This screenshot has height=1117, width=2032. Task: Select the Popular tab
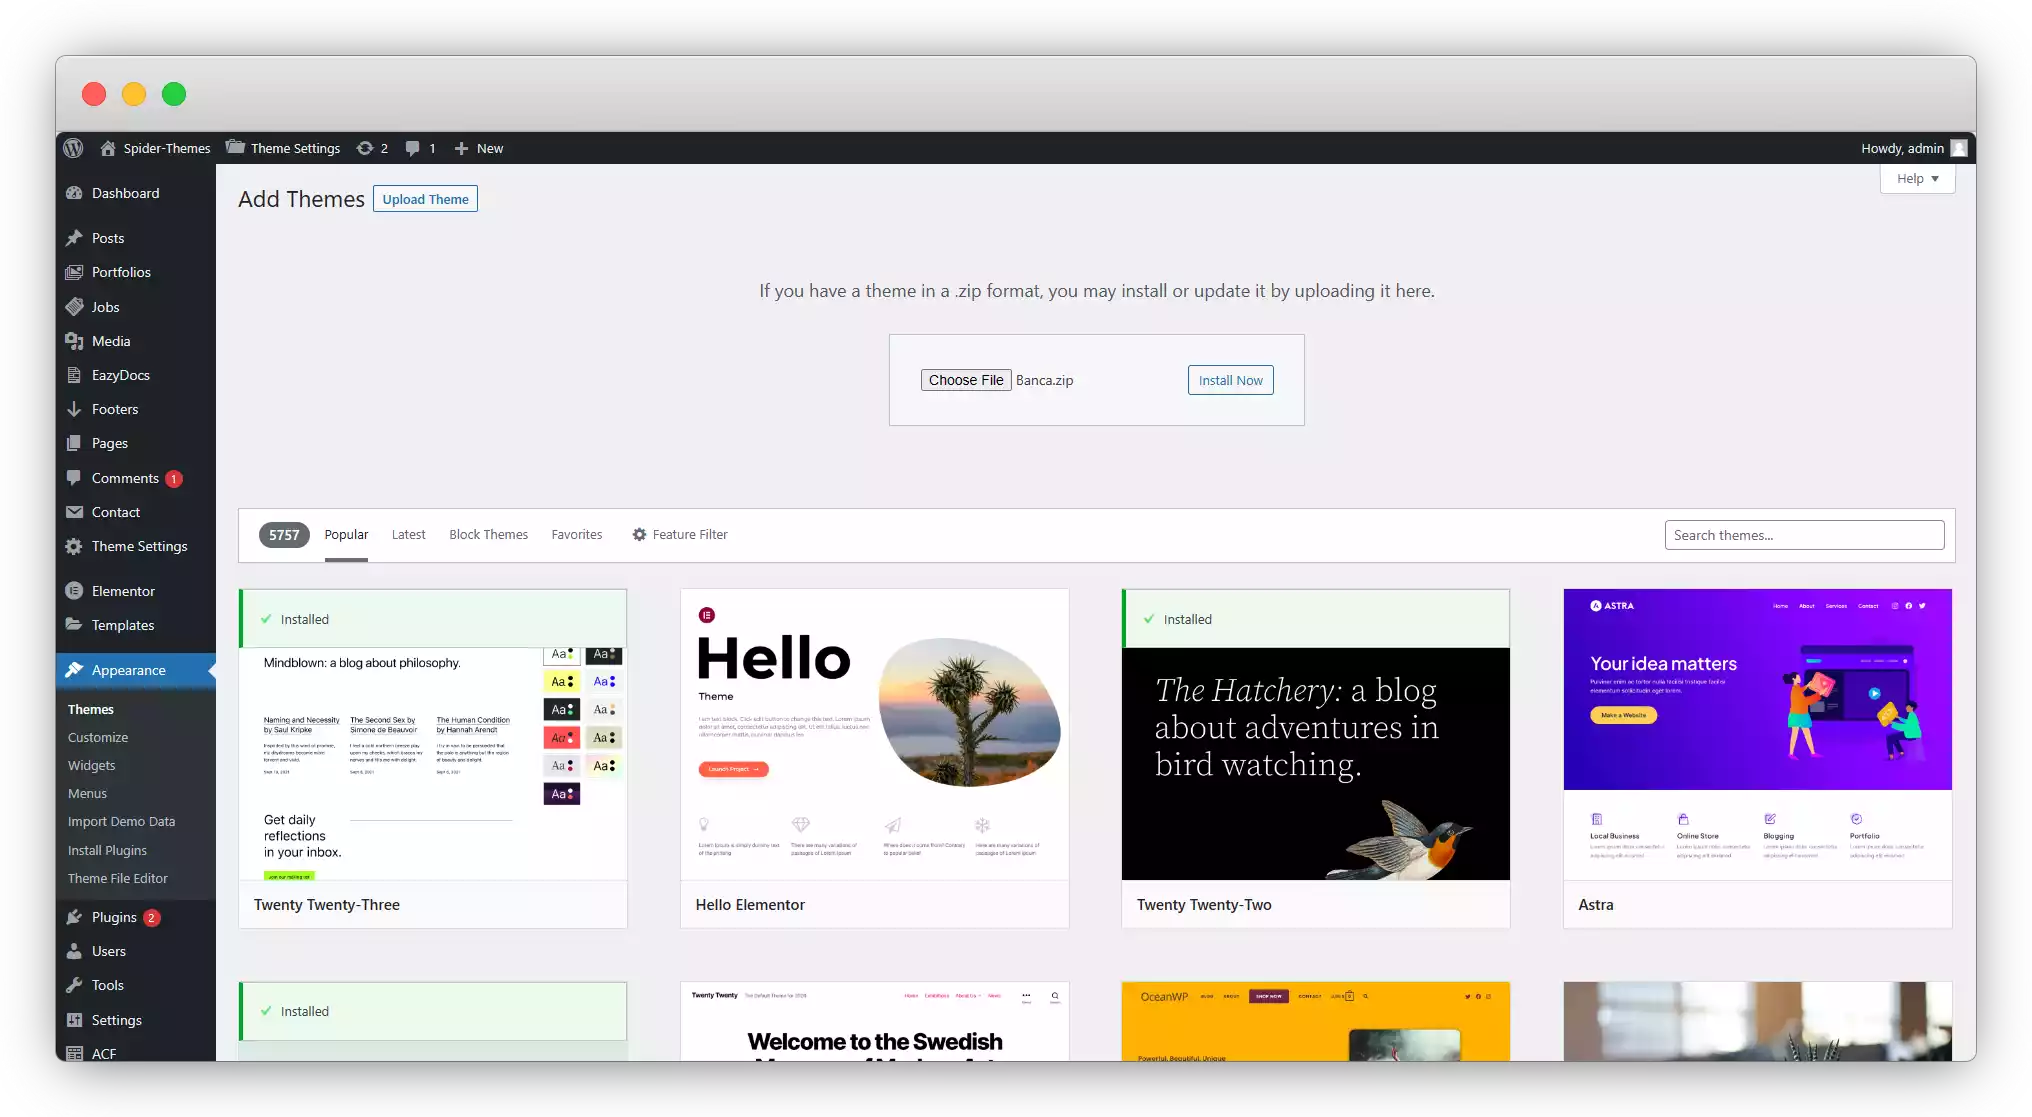[x=346, y=535]
